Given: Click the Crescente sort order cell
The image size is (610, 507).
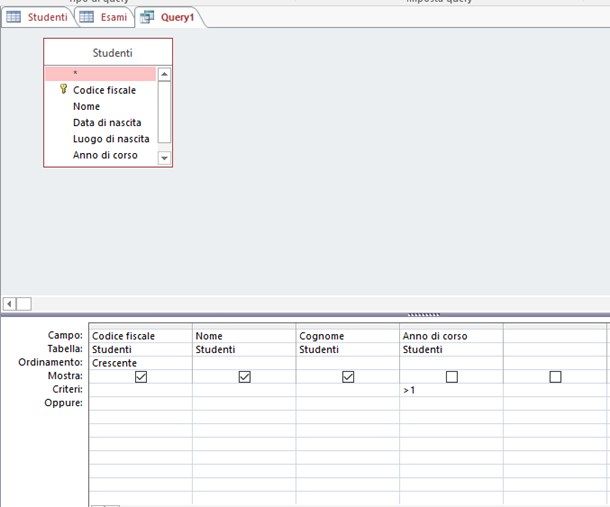Looking at the screenshot, I should coord(140,363).
